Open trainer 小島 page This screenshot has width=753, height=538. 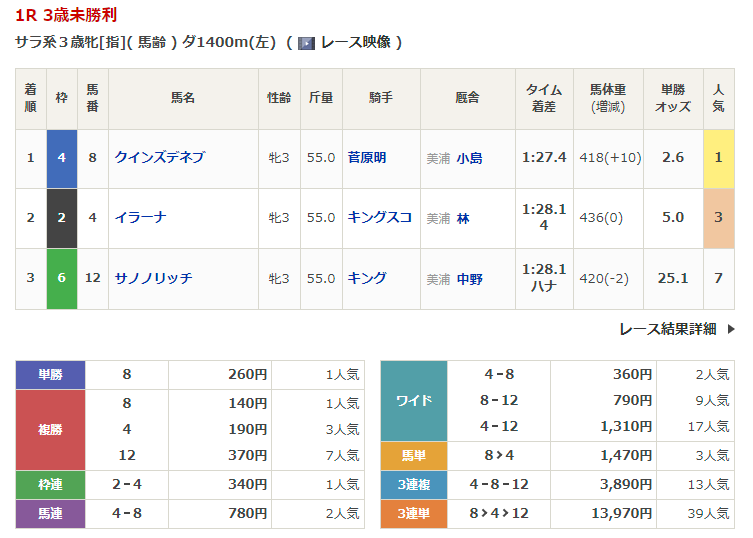point(469,158)
